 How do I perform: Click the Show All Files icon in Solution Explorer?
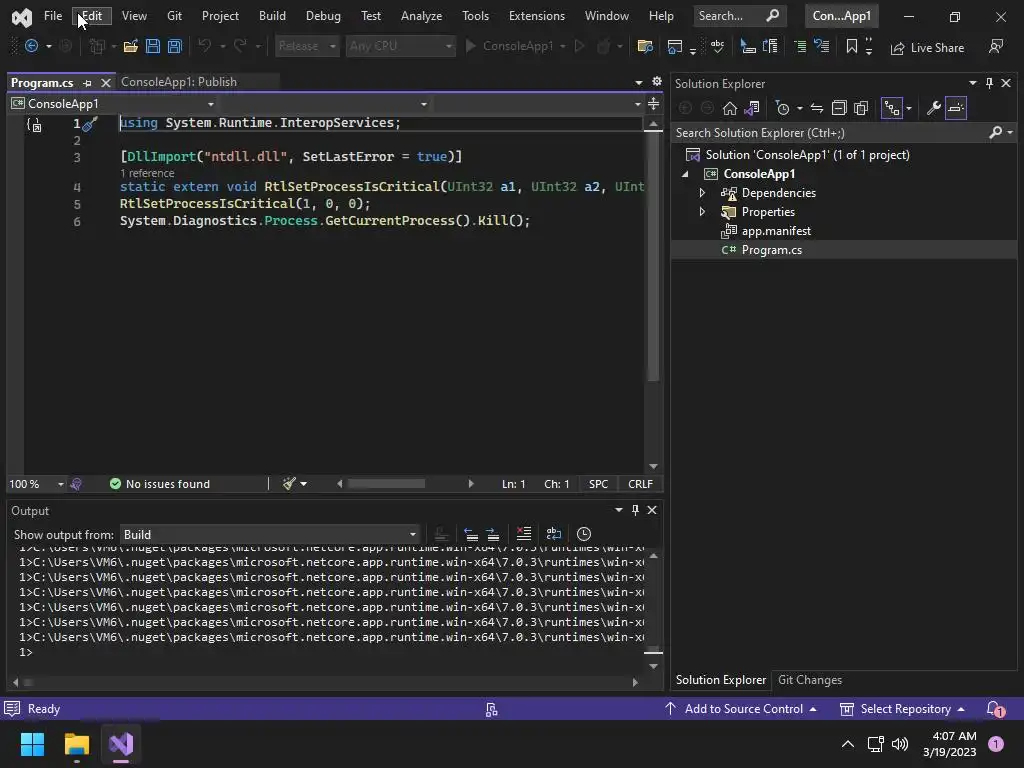pos(861,108)
